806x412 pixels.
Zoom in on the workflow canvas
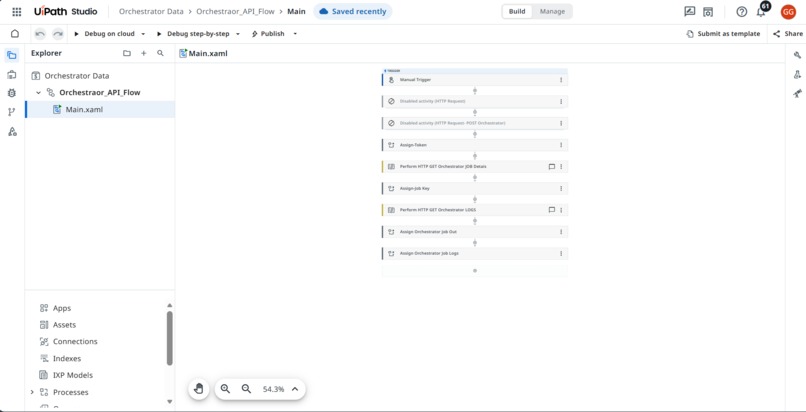pos(225,389)
